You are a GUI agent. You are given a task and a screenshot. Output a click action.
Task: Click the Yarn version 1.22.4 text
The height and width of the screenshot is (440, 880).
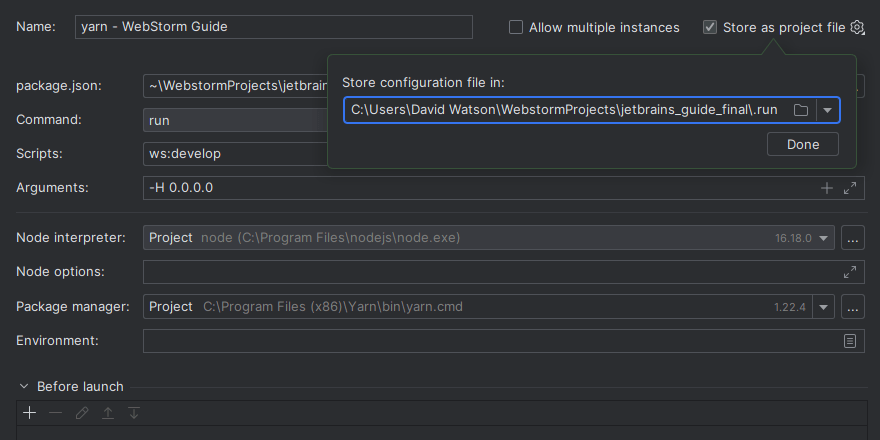pos(790,308)
